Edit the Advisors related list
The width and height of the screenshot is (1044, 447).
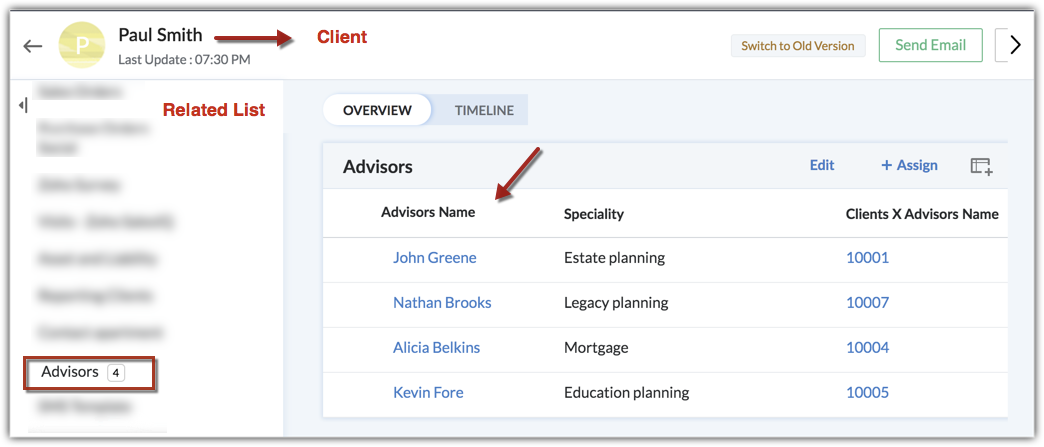(x=822, y=165)
